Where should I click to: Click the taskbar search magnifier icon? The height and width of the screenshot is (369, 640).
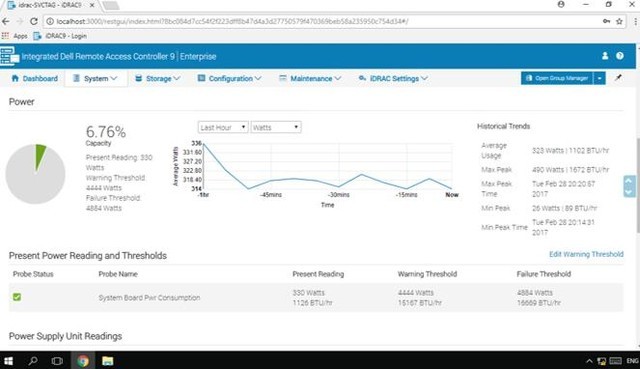click(33, 361)
